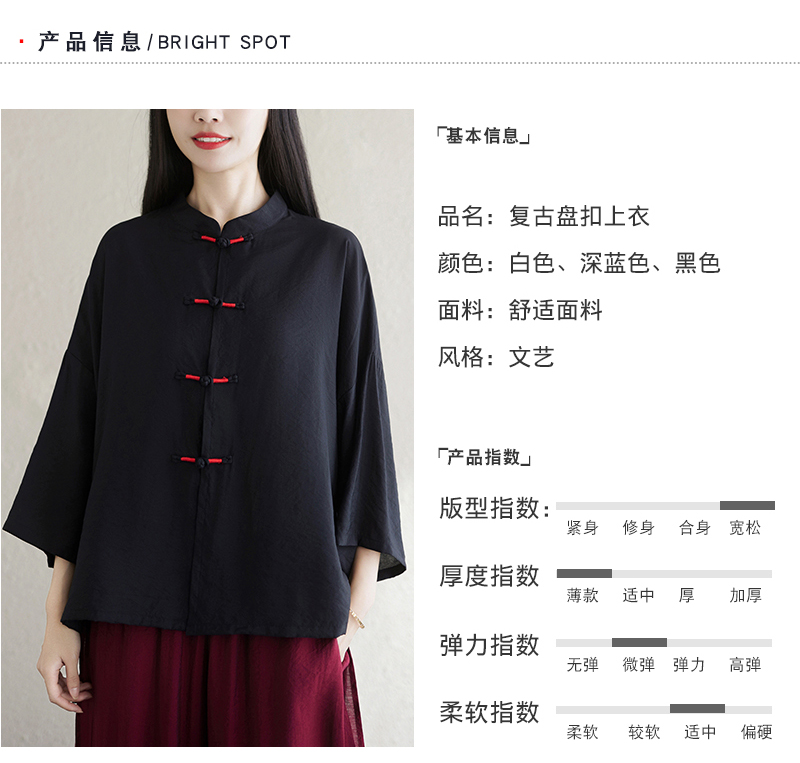Select the 品名 复古盘扣上衣 text
This screenshot has width=800, height=763.
(x=544, y=216)
